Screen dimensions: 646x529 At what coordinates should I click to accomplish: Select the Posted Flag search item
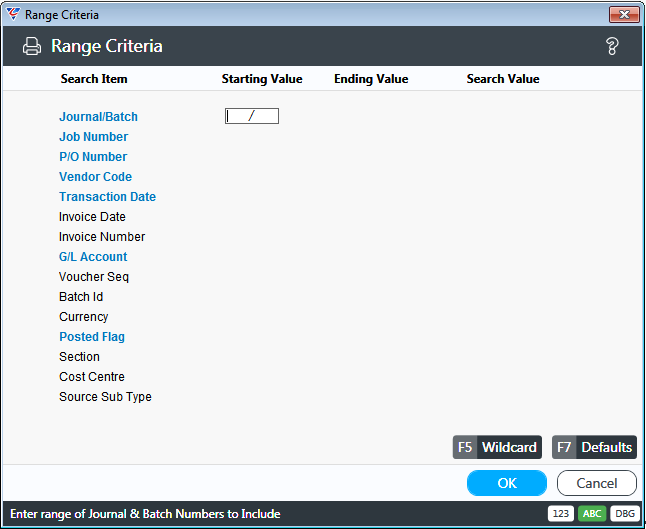tap(92, 337)
